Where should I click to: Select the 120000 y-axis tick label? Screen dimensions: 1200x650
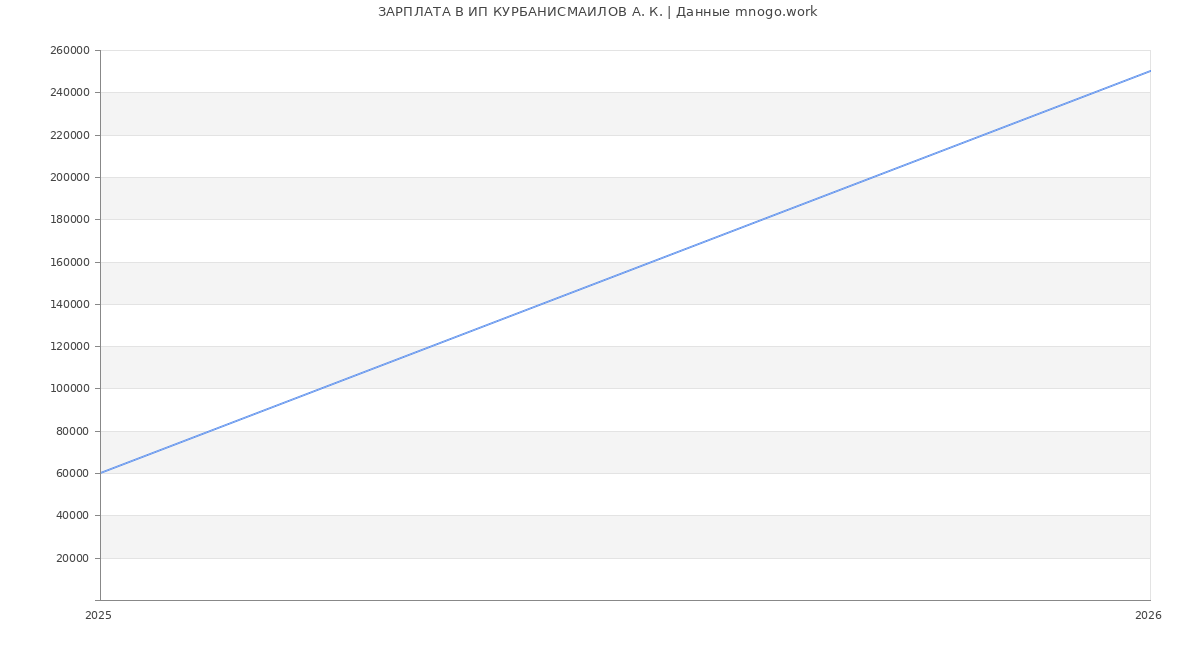pyautogui.click(x=69, y=346)
